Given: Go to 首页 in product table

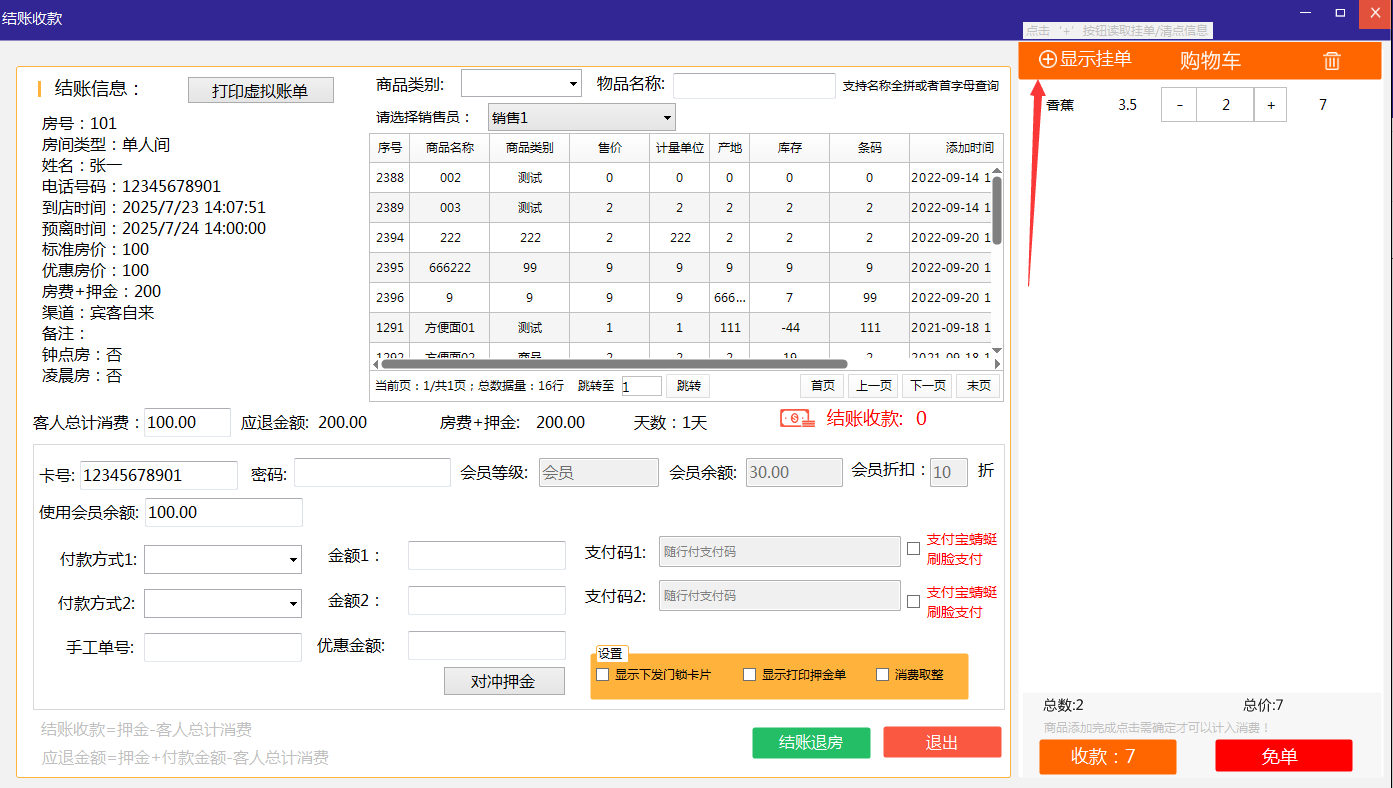Looking at the screenshot, I should pos(823,386).
